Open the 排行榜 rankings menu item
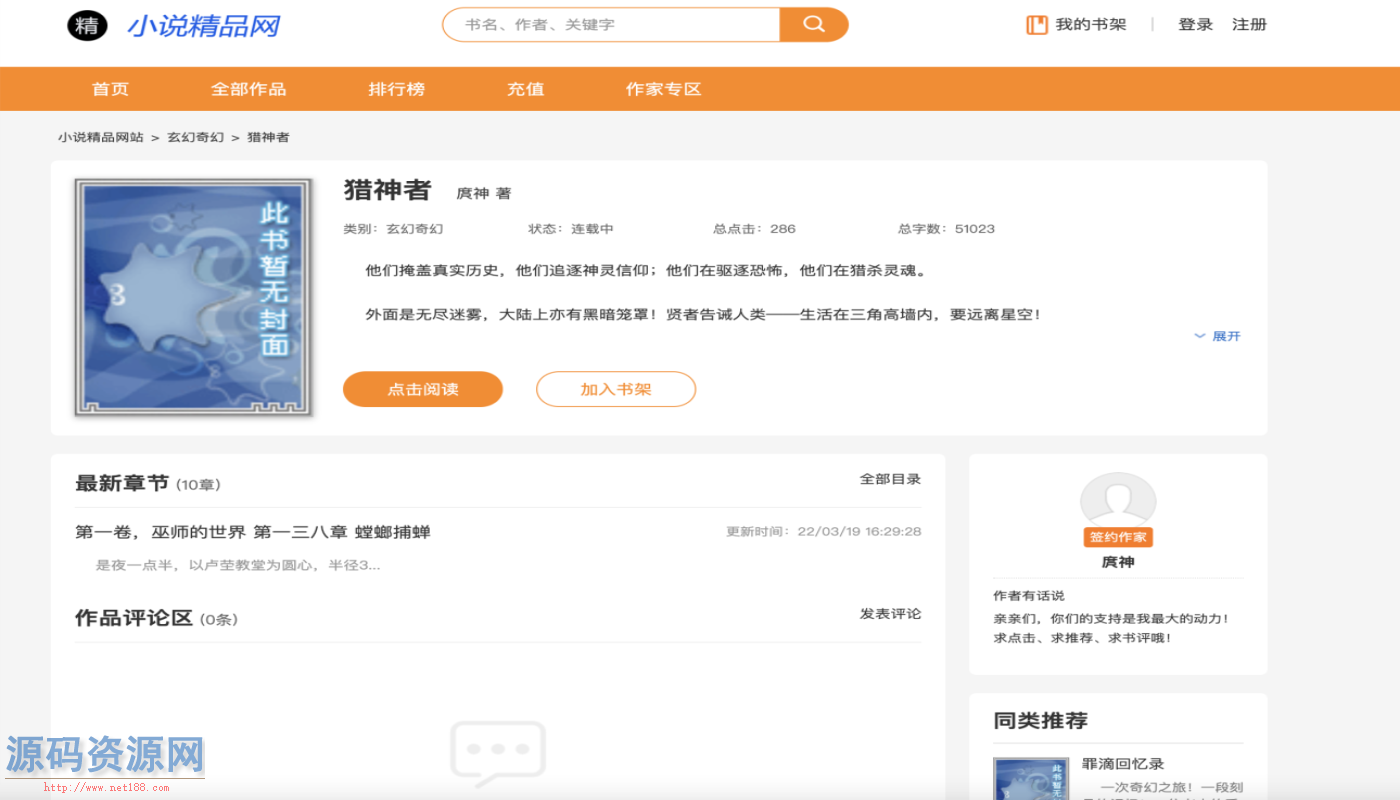Screen dimensions: 1400x800 396,89
